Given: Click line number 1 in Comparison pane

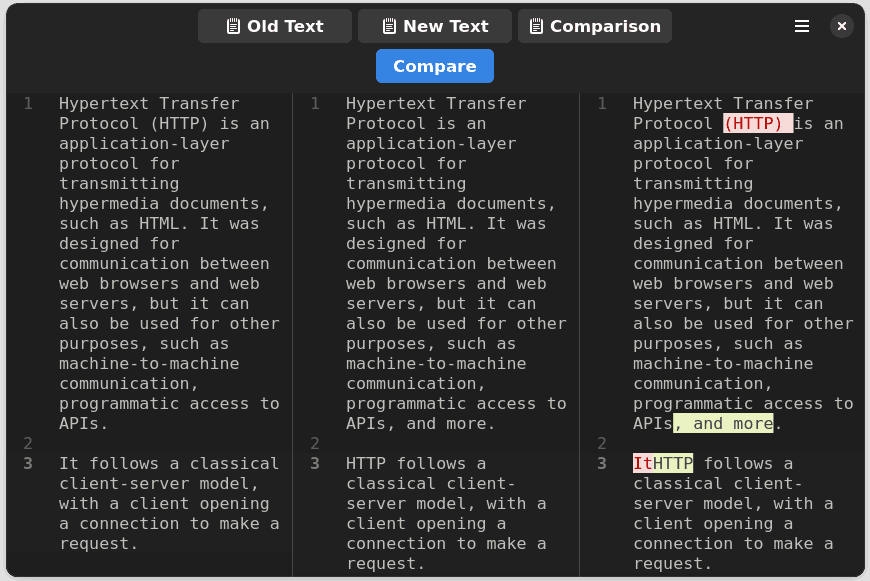Looking at the screenshot, I should coord(601,103).
